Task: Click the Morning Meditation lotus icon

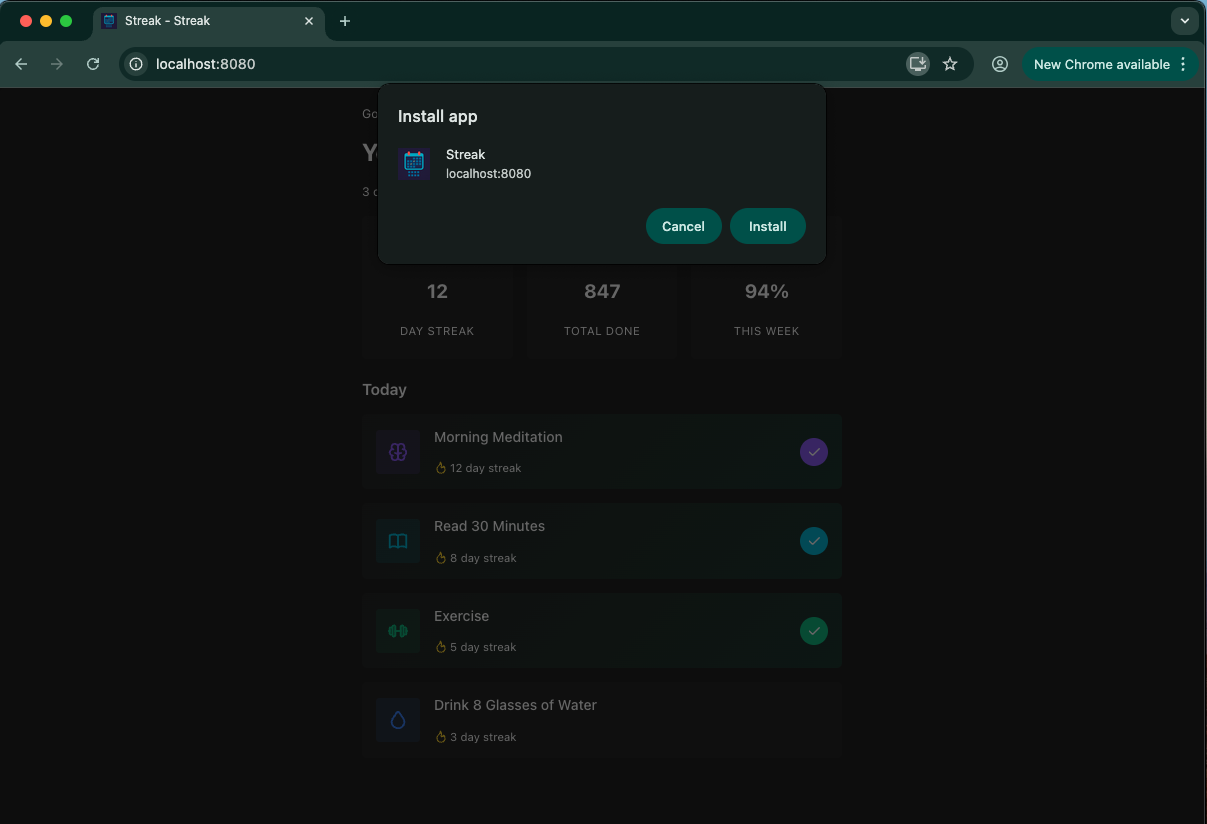Action: tap(397, 452)
